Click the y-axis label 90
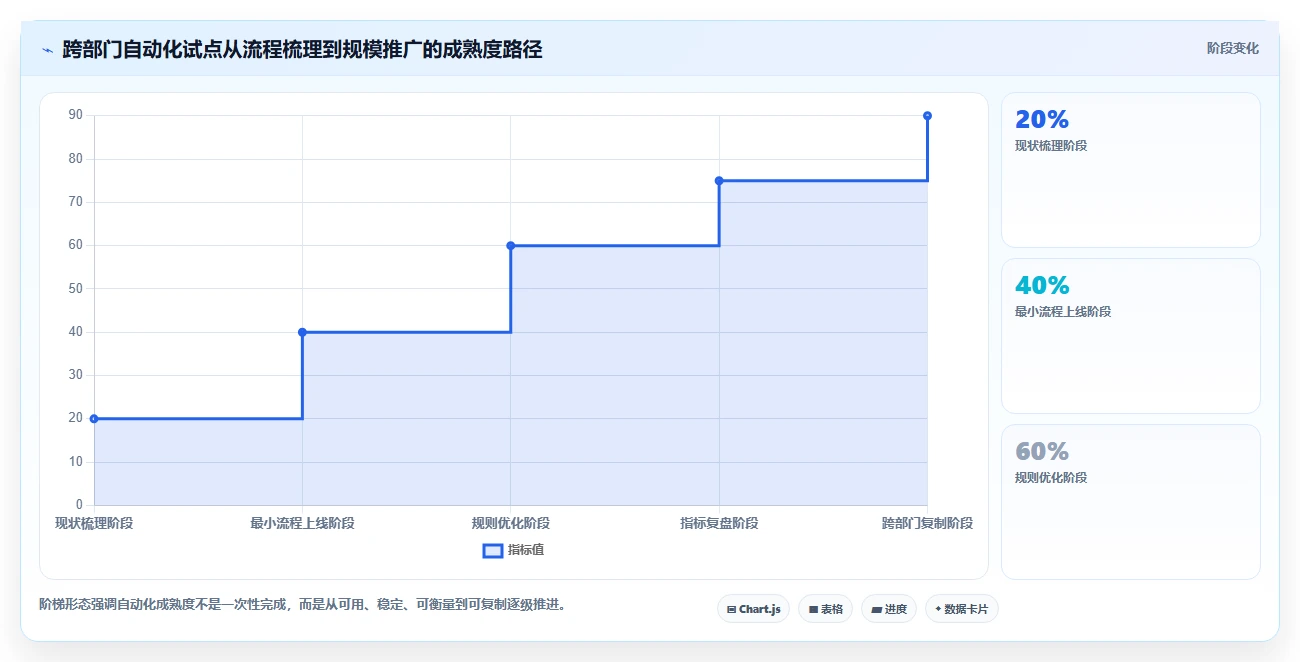 pyautogui.click(x=76, y=115)
